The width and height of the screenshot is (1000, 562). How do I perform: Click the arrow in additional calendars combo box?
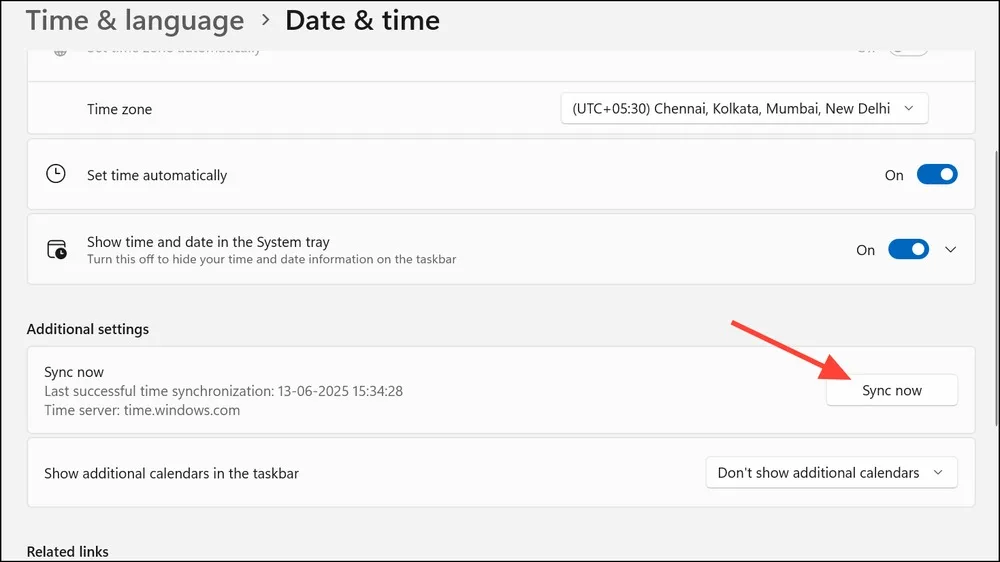938,473
